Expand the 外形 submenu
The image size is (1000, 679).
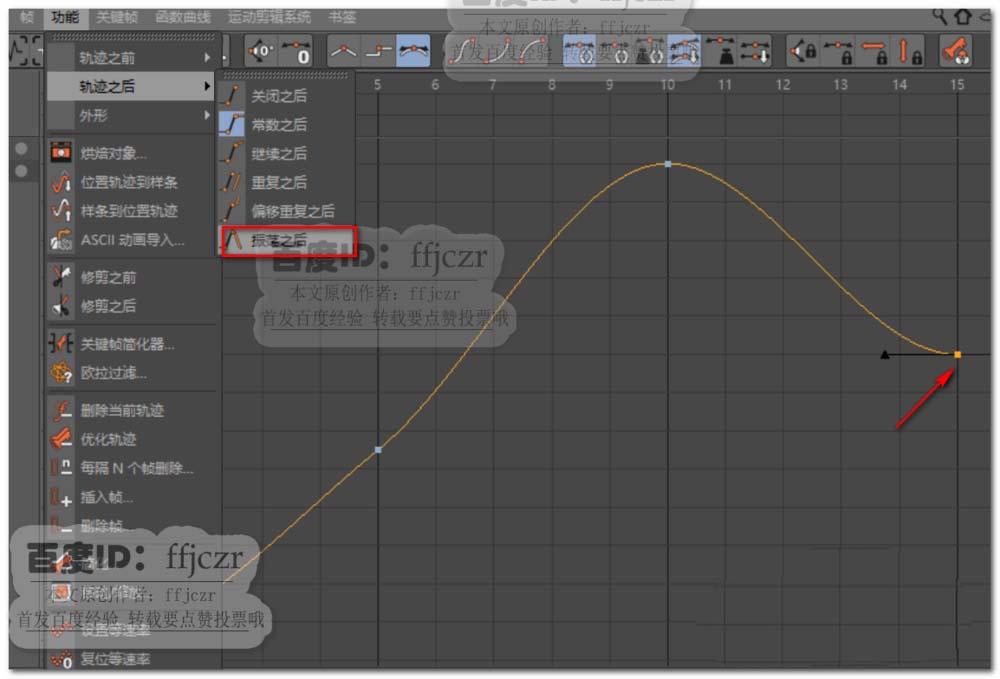pos(131,115)
